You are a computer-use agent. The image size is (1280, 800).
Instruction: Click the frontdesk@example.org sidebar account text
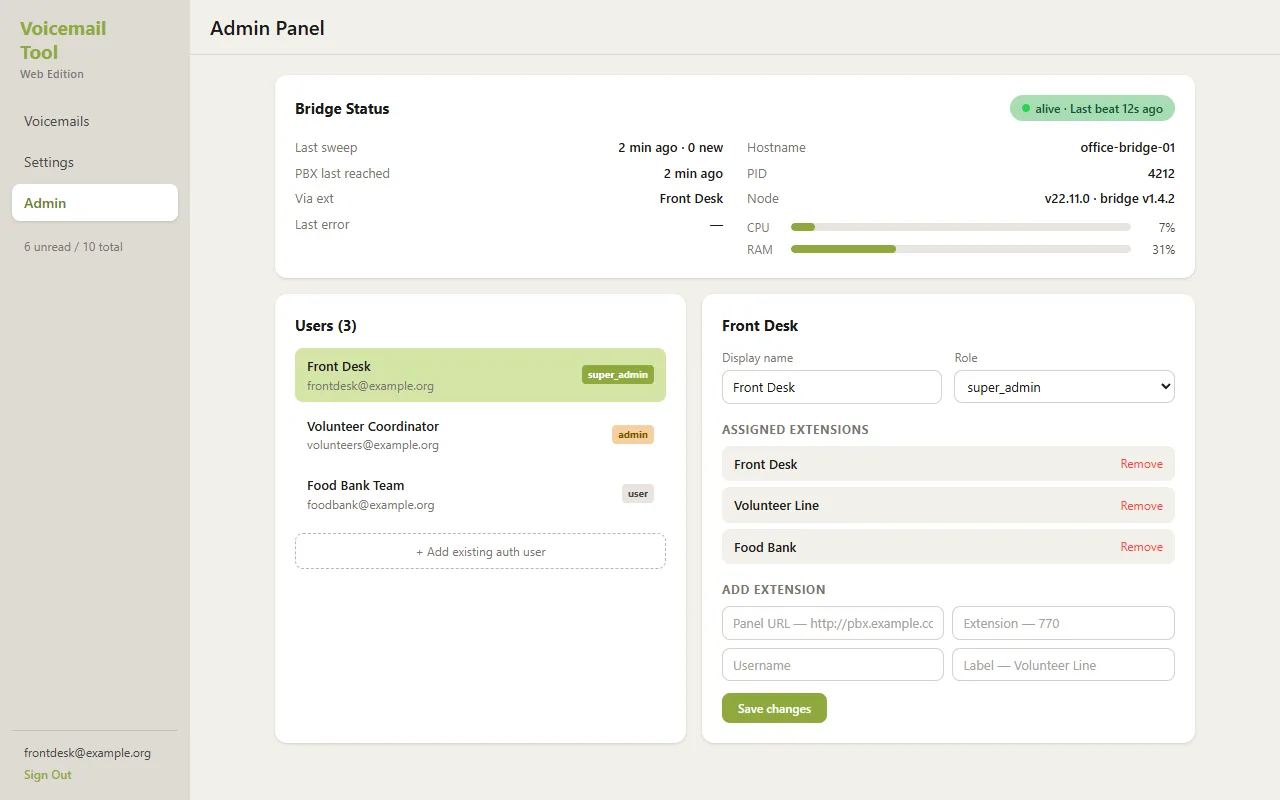(x=87, y=753)
